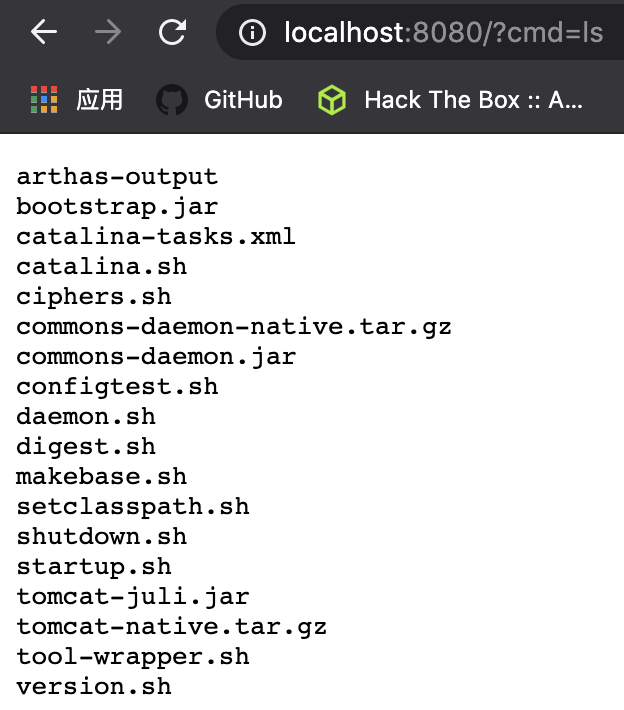Click the forward navigation arrow

108,33
